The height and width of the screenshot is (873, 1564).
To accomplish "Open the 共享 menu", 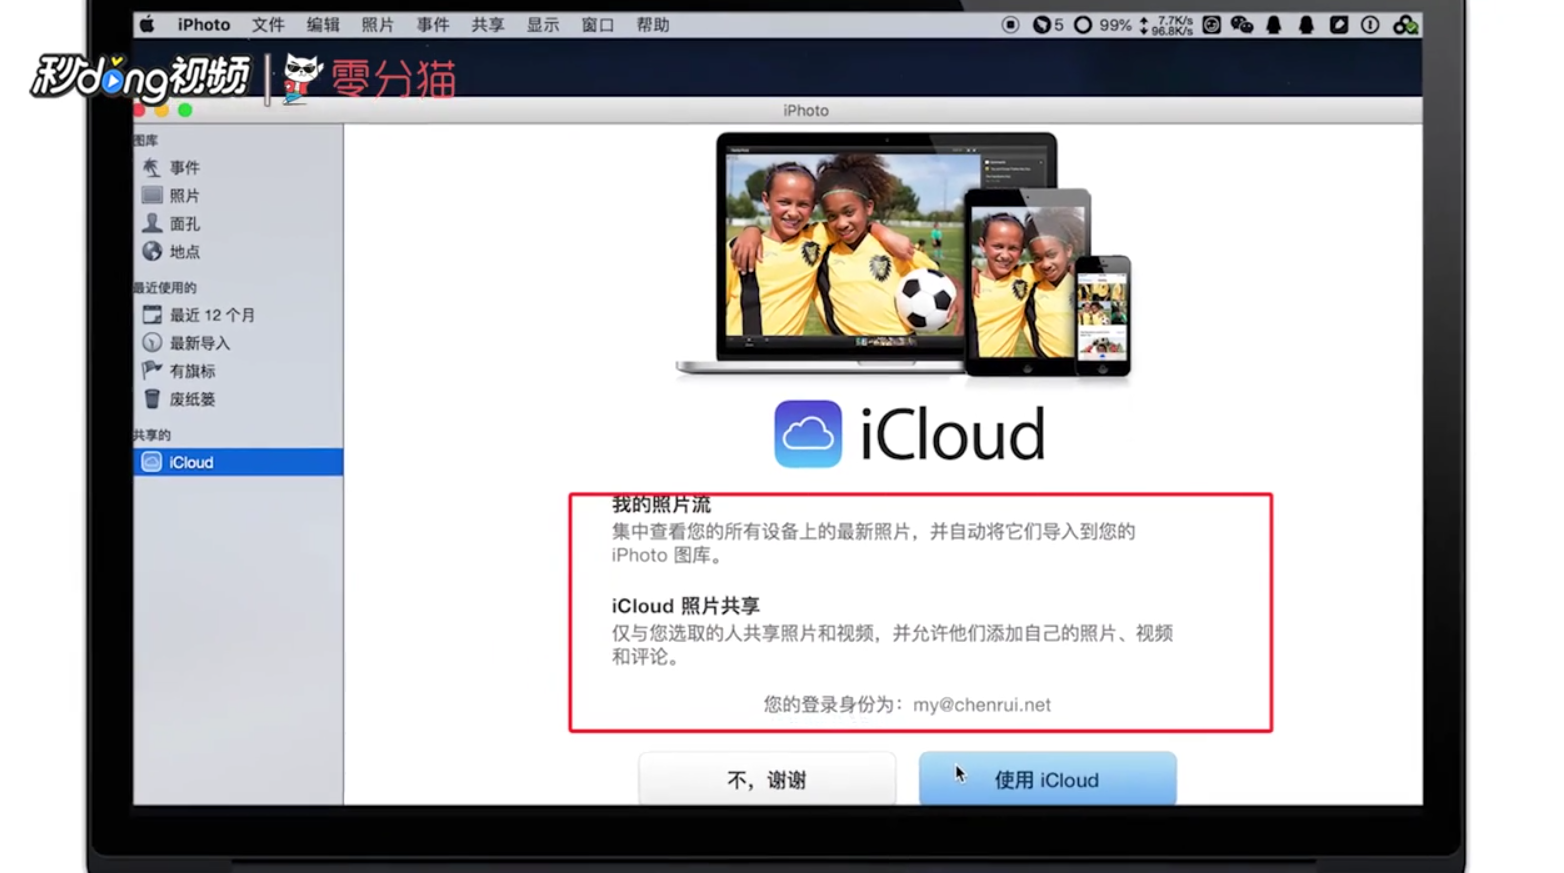I will click(487, 25).
